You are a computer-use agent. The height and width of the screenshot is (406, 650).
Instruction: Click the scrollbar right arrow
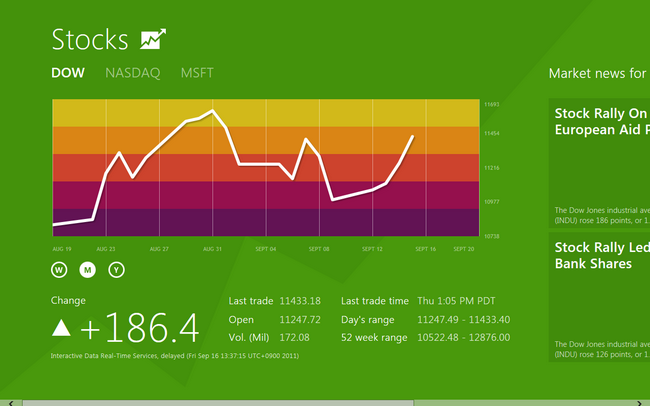click(639, 403)
